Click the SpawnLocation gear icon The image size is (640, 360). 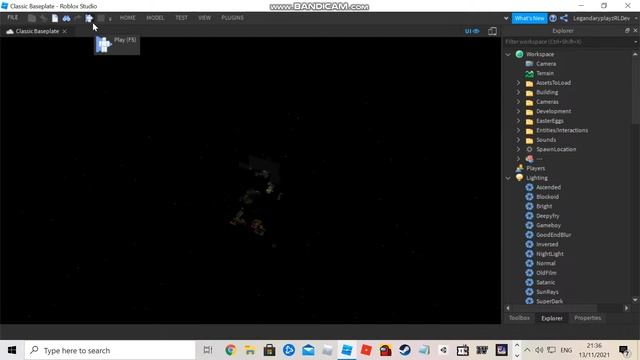click(x=529, y=149)
